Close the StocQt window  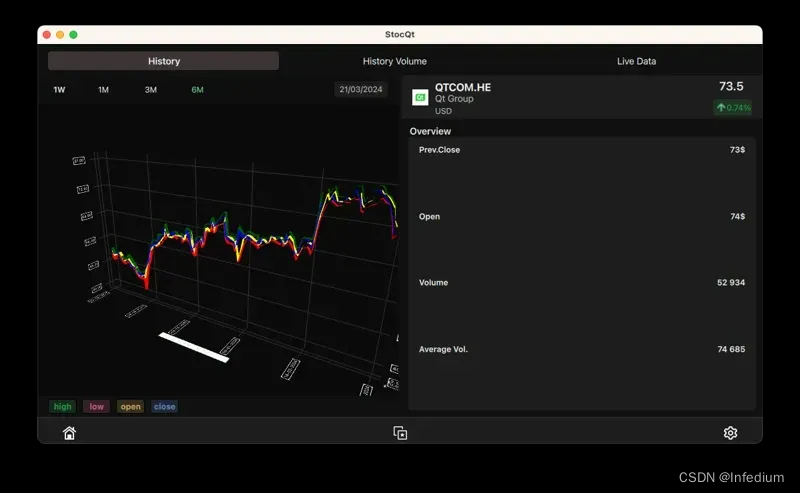pyautogui.click(x=47, y=35)
